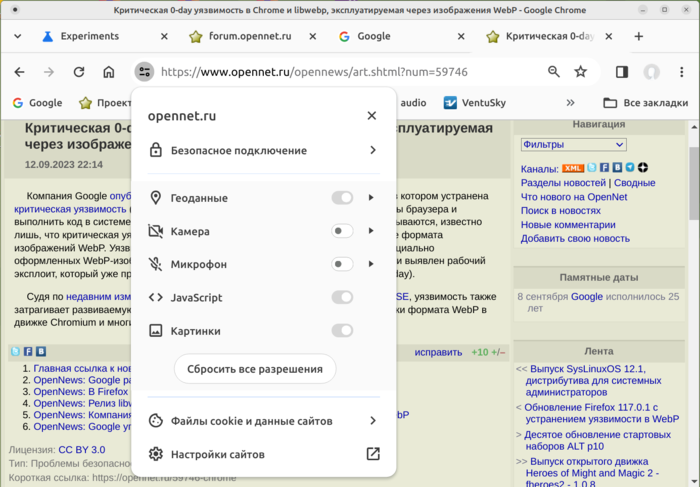Open the audio bookmark
Viewport: 700px width, 487px height.
(x=413, y=103)
